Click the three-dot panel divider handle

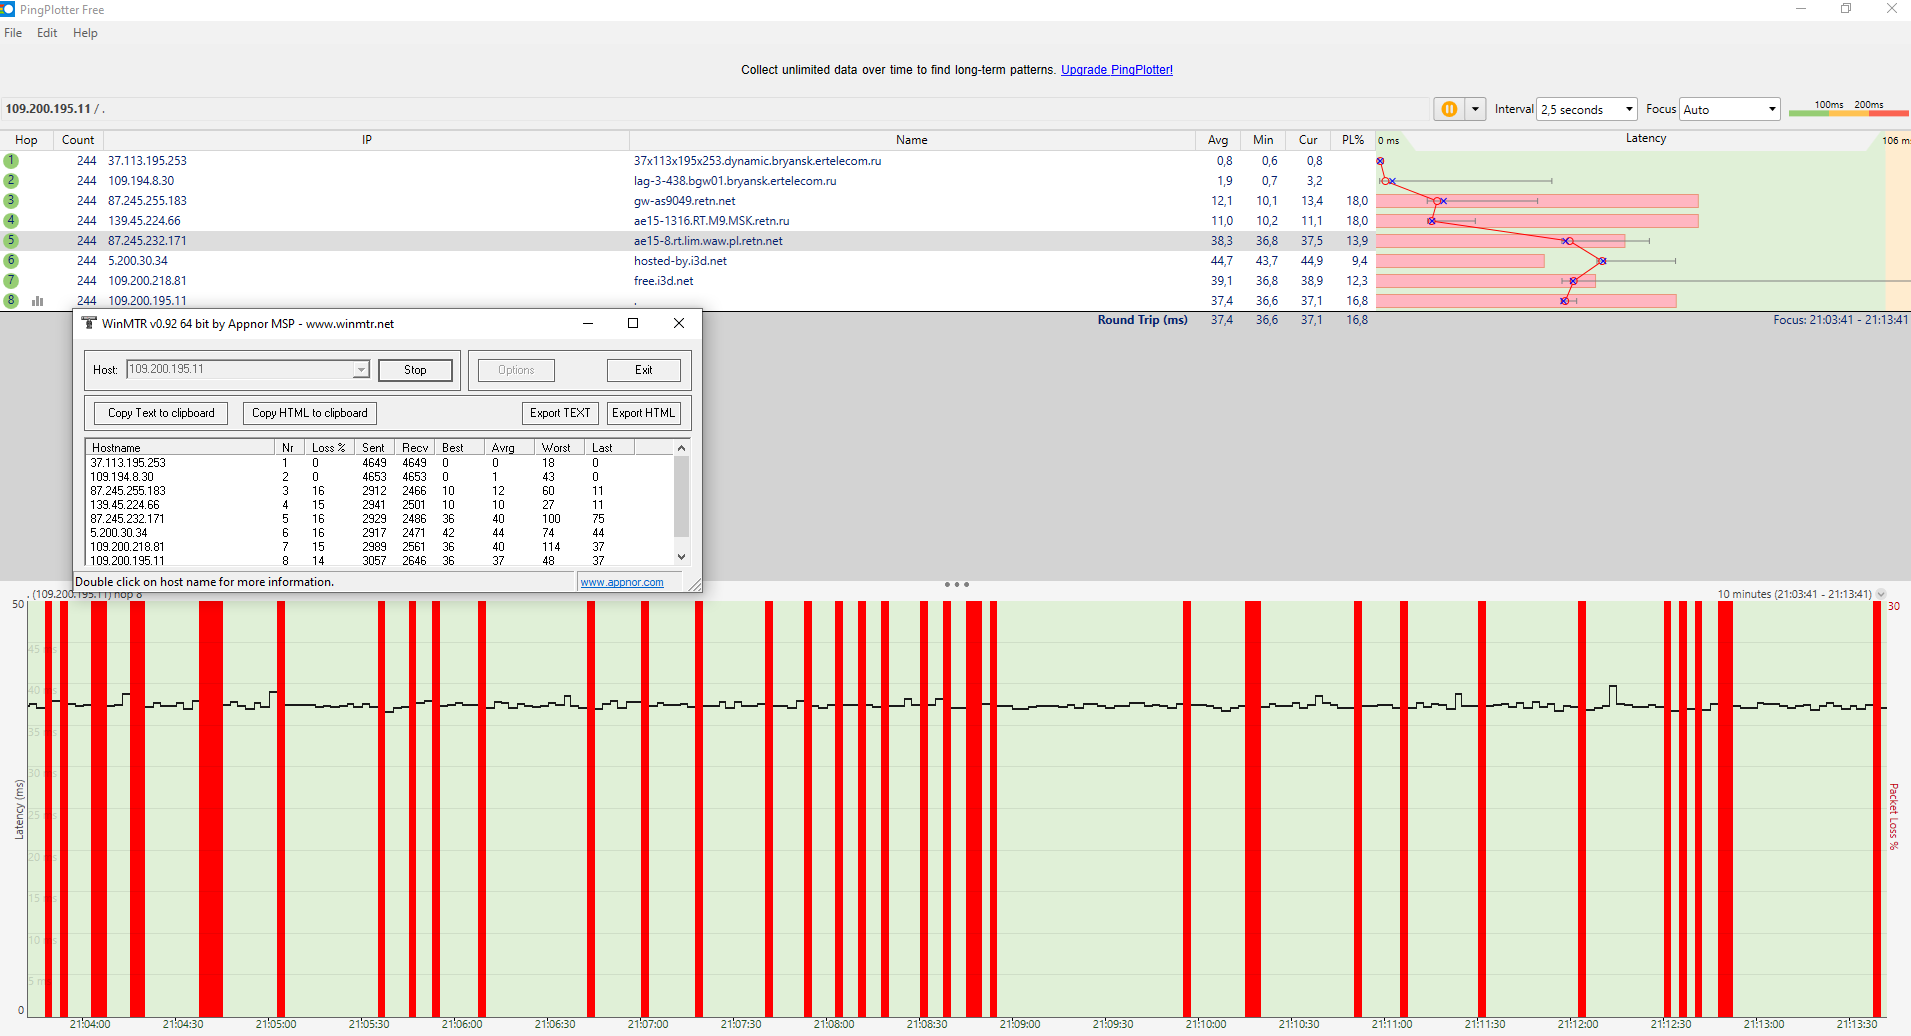coord(956,584)
